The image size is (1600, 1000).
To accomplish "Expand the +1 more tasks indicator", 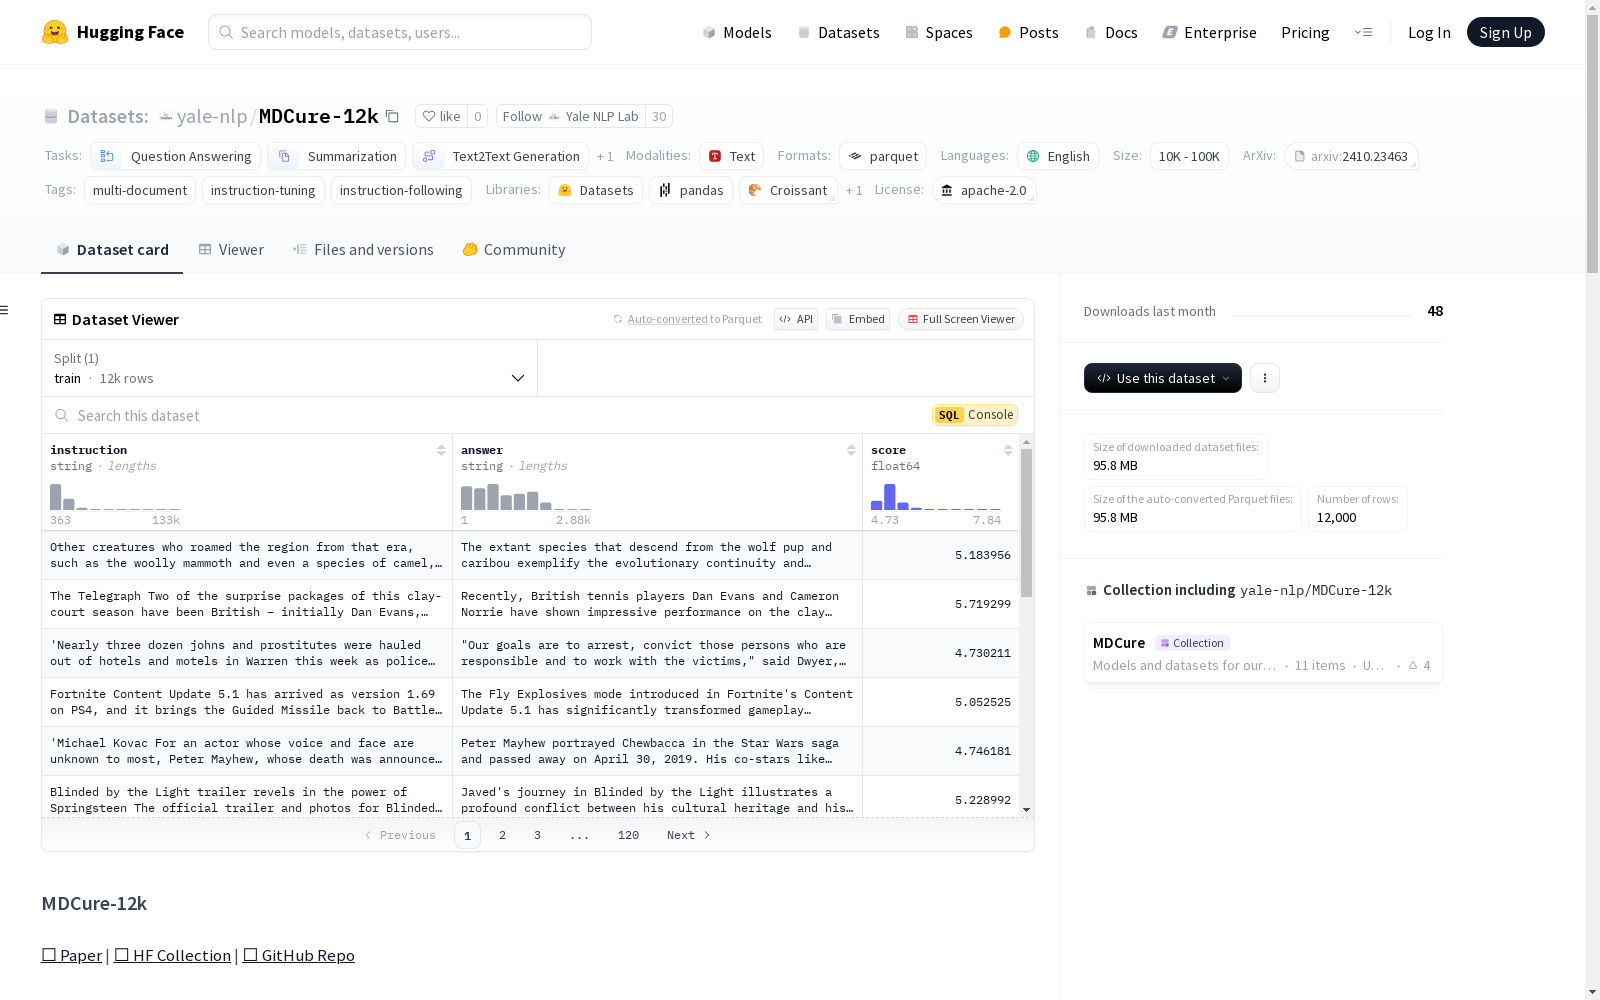I will pos(605,156).
